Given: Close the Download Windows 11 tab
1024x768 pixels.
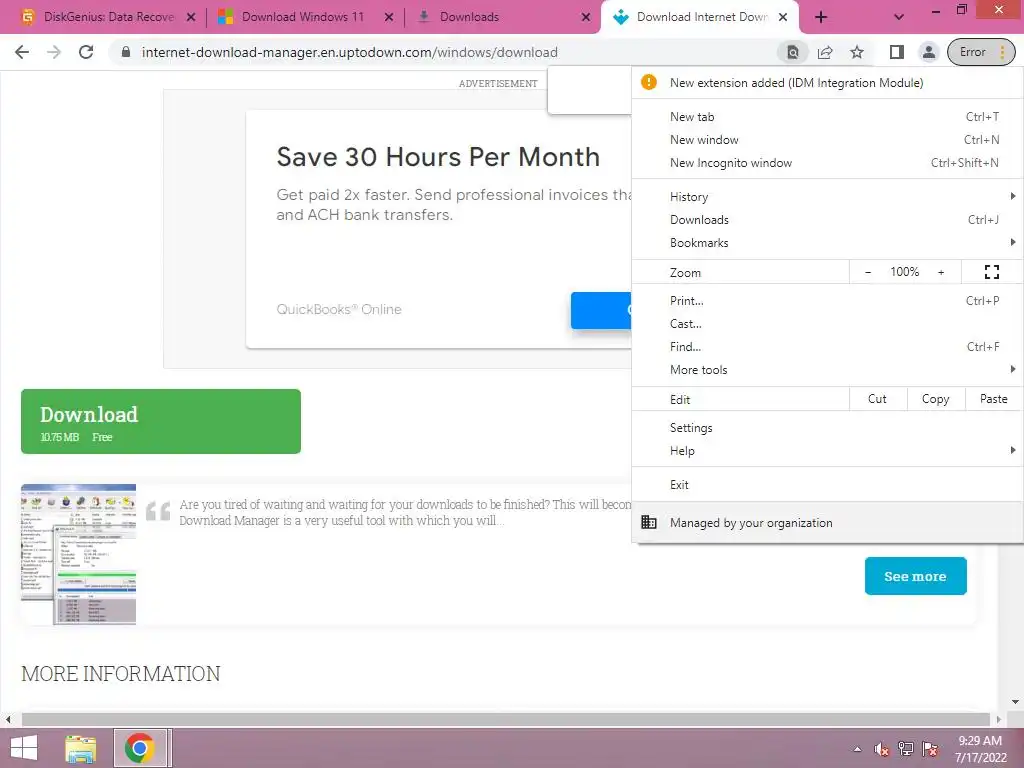Looking at the screenshot, I should 389,18.
